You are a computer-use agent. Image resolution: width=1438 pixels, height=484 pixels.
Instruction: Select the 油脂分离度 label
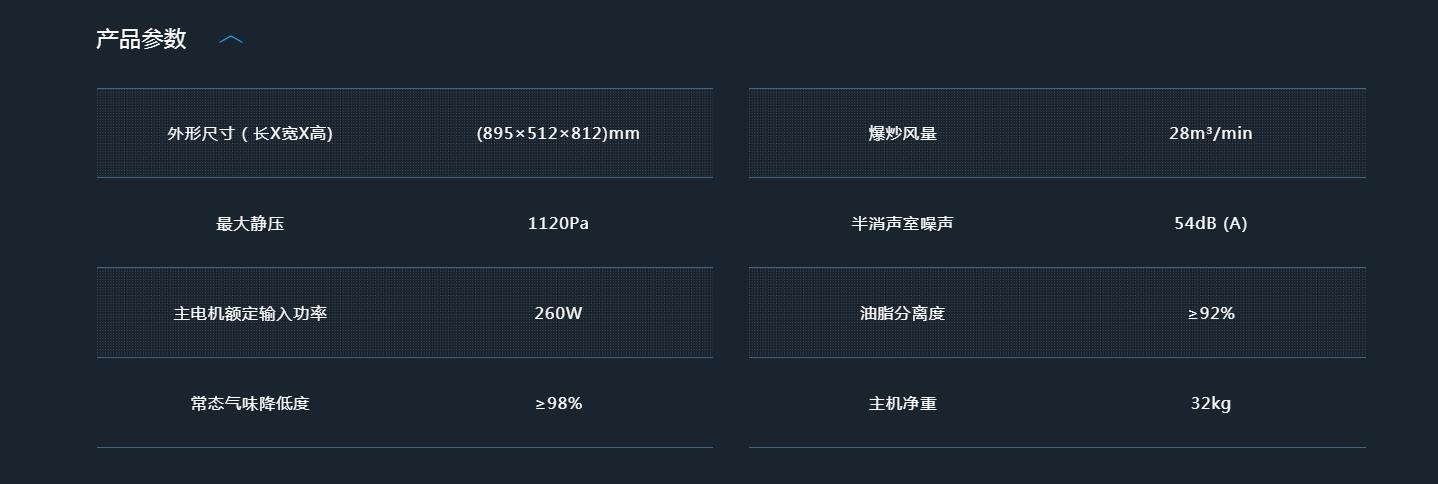[x=902, y=313]
